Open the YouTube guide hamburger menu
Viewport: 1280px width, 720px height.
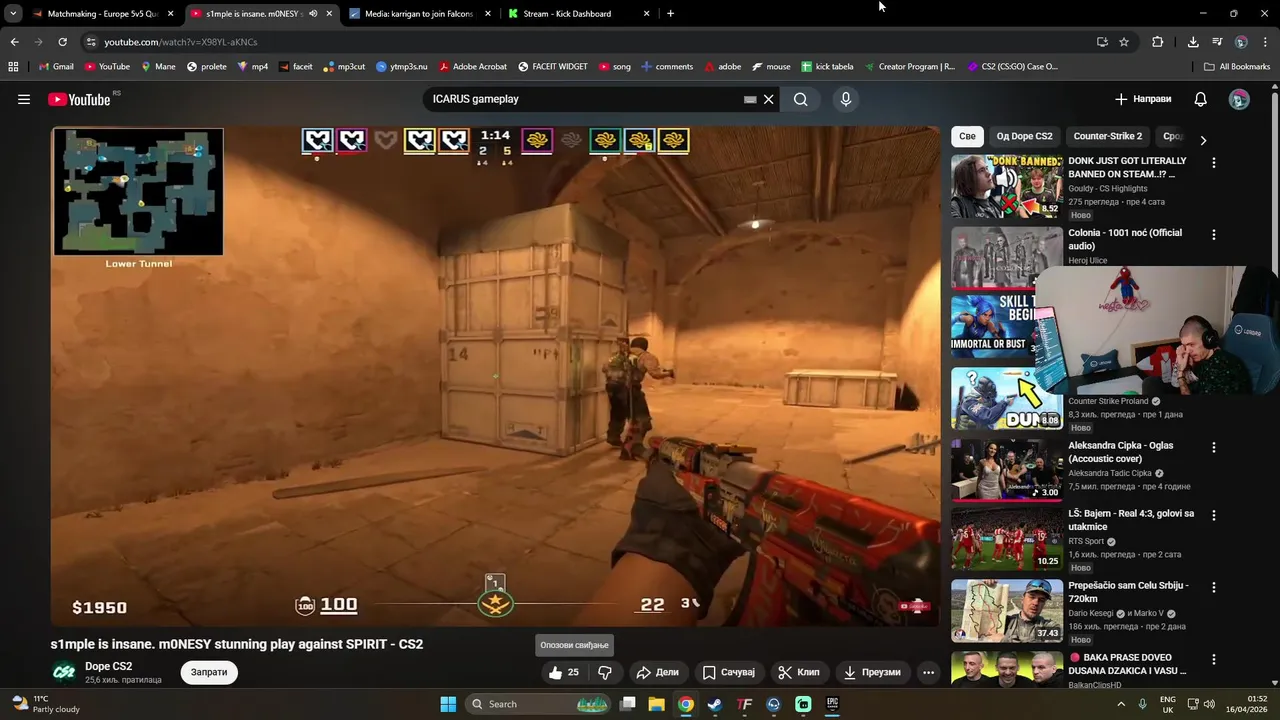pos(24,99)
